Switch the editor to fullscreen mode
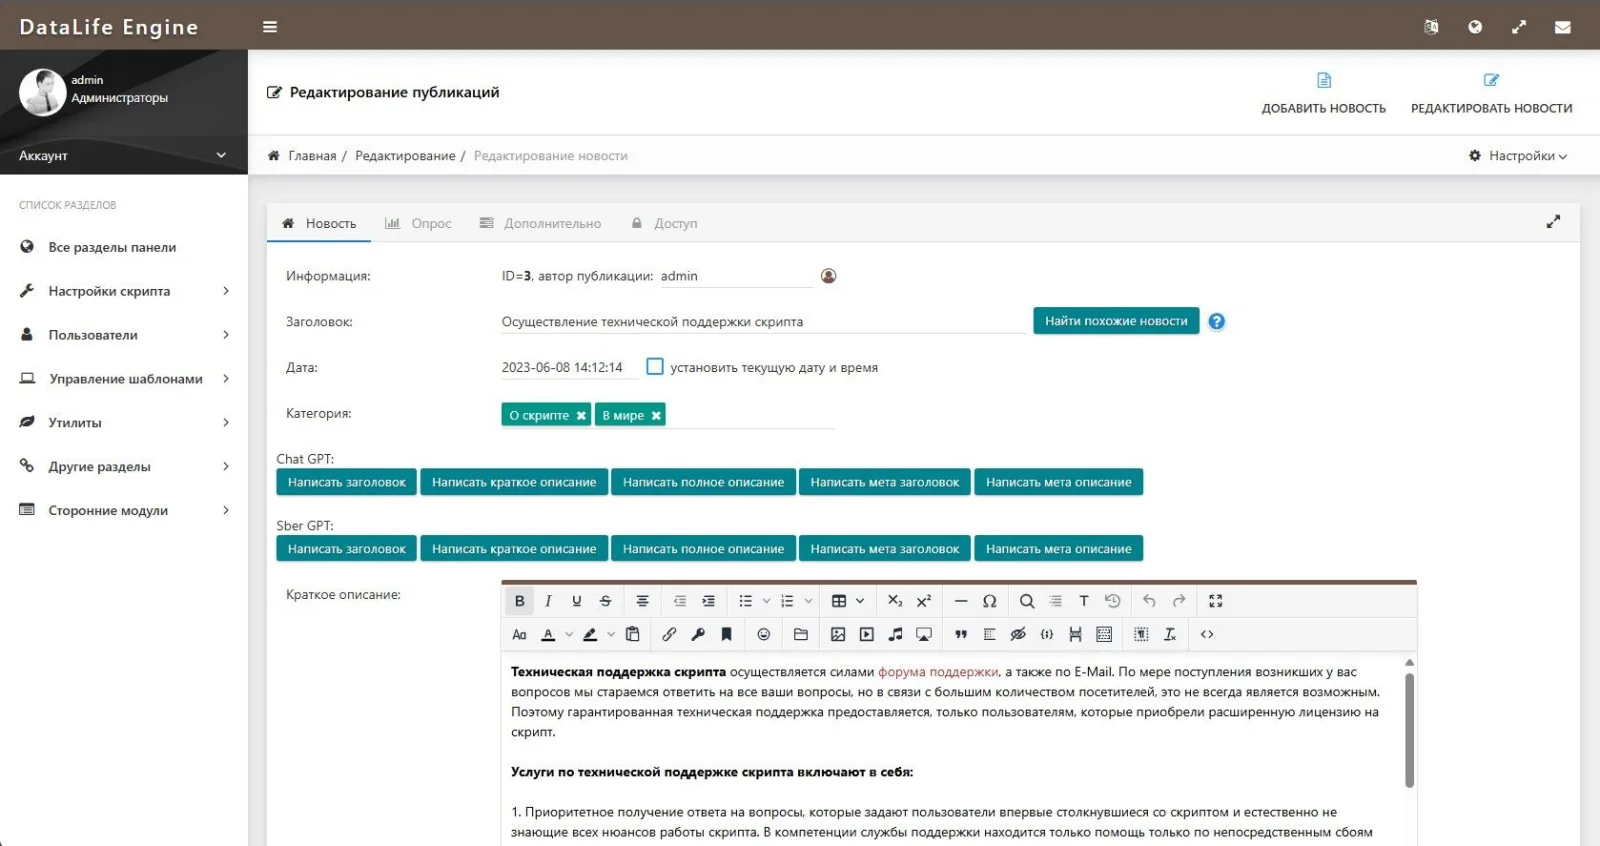Viewport: 1600px width, 846px height. (1215, 601)
